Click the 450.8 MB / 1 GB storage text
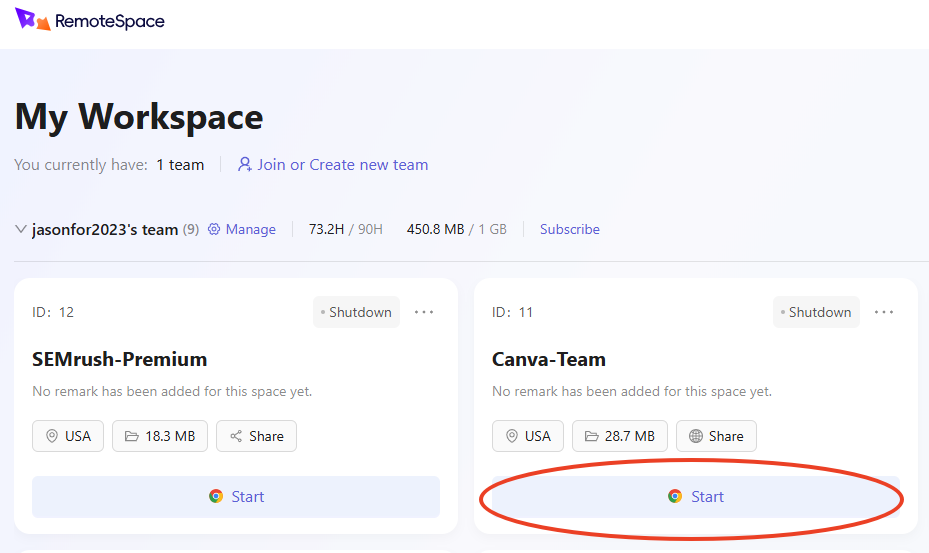Image resolution: width=929 pixels, height=553 pixels. pyautogui.click(x=456, y=229)
